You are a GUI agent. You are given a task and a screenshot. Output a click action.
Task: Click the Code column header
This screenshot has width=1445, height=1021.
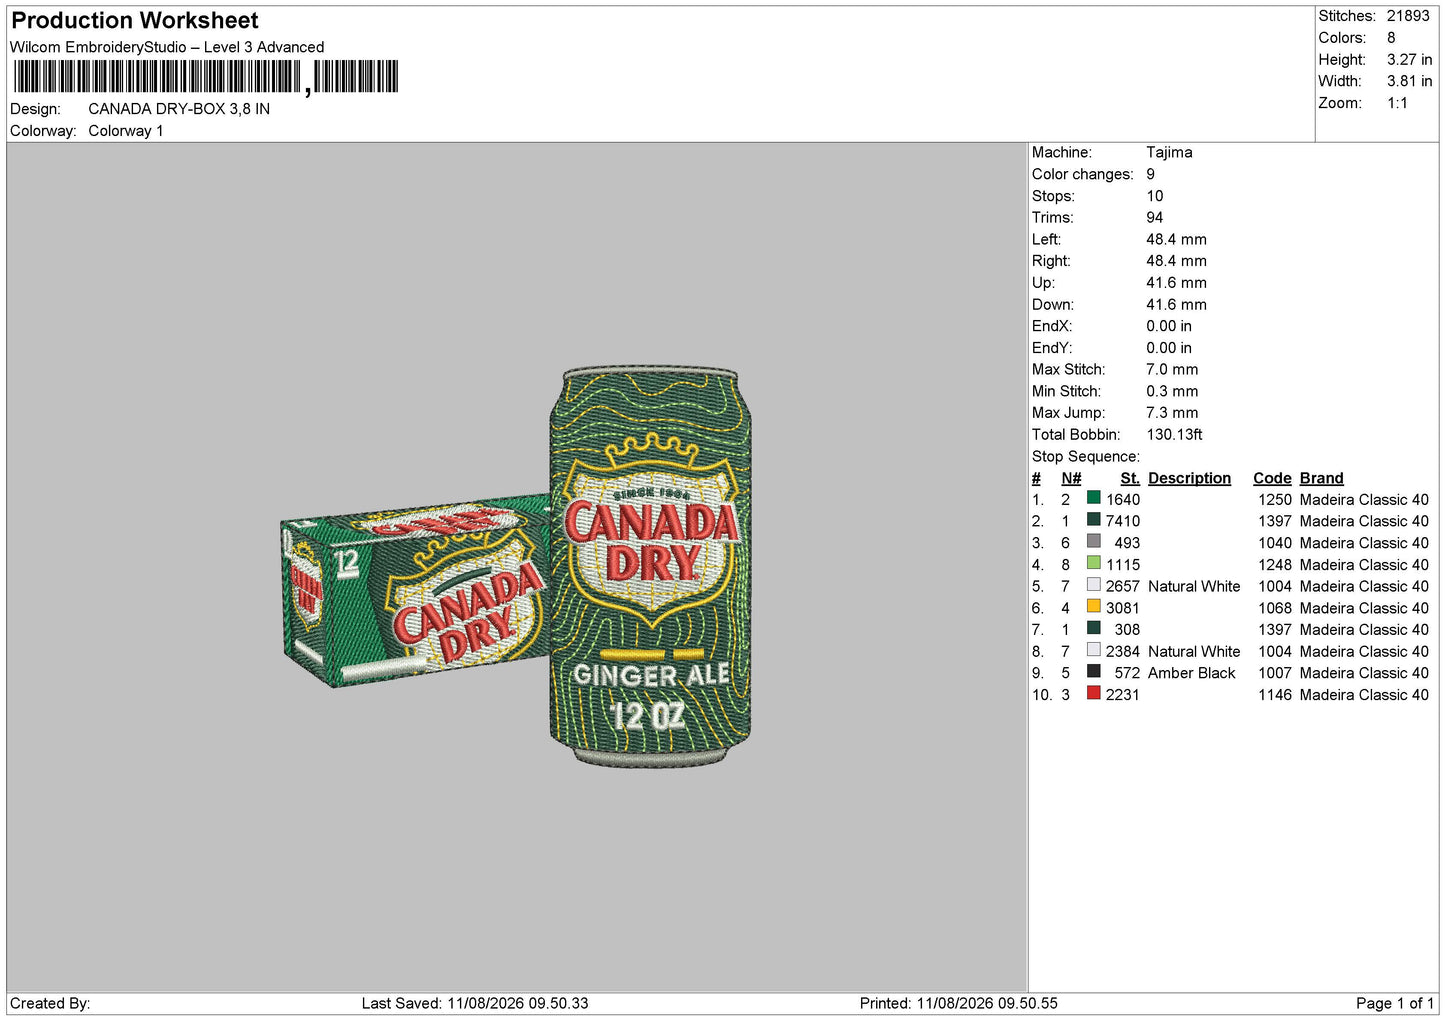(x=1272, y=478)
